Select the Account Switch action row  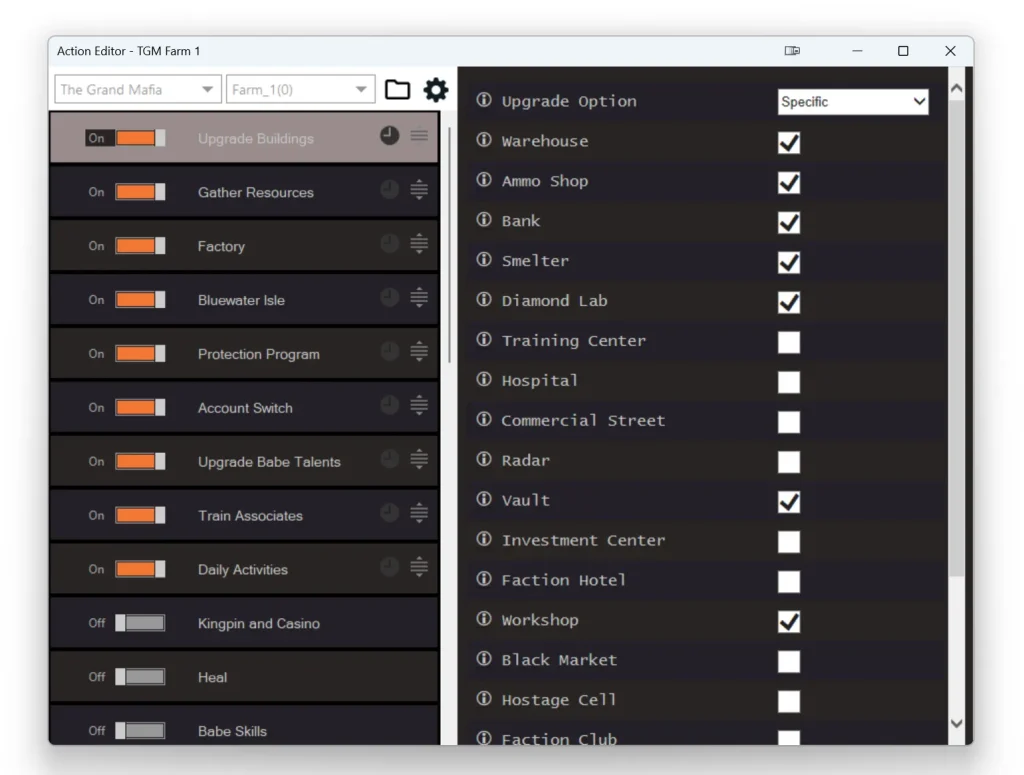244,407
